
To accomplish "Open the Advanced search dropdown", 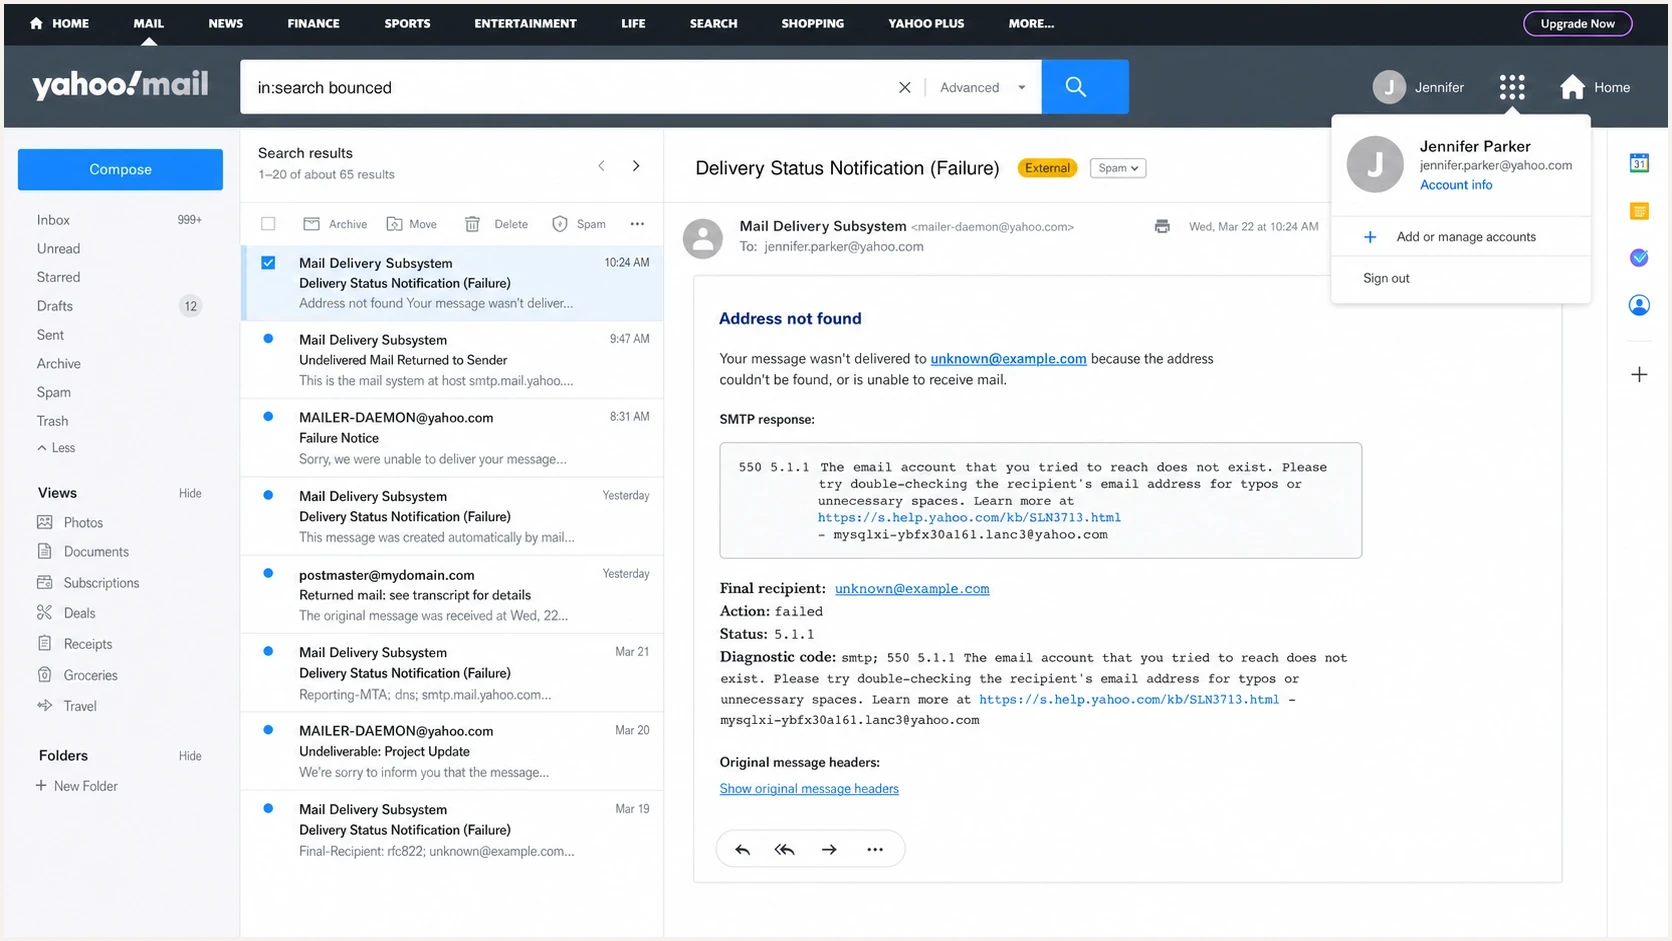I will click(x=983, y=87).
